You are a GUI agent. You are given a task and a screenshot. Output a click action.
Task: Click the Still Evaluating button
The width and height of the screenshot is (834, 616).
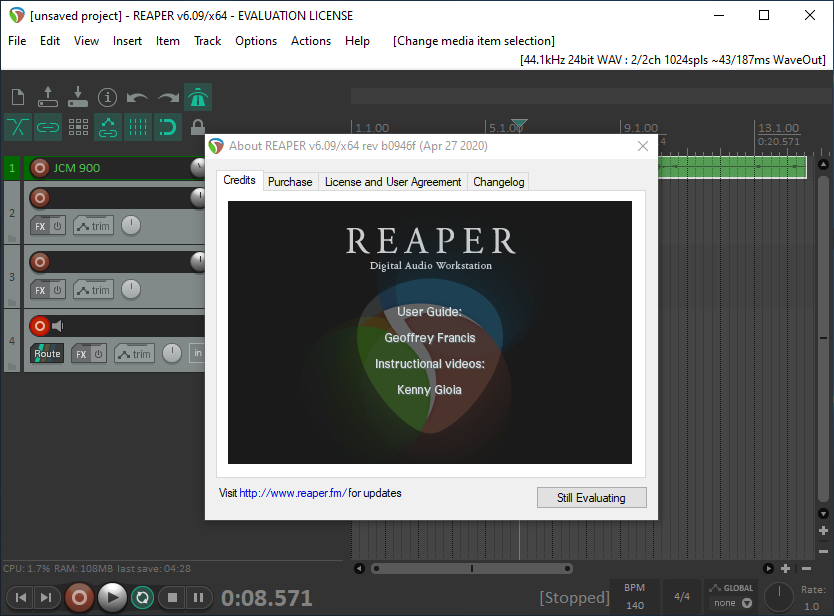pyautogui.click(x=591, y=498)
